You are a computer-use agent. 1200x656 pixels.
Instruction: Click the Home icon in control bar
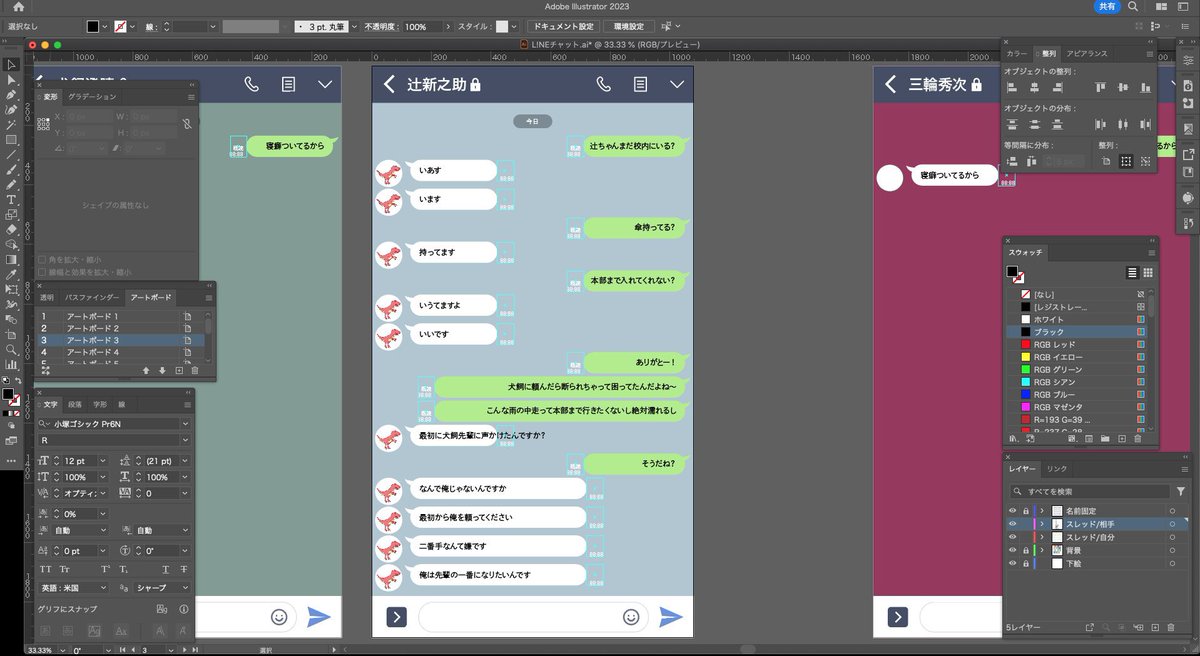point(18,7)
